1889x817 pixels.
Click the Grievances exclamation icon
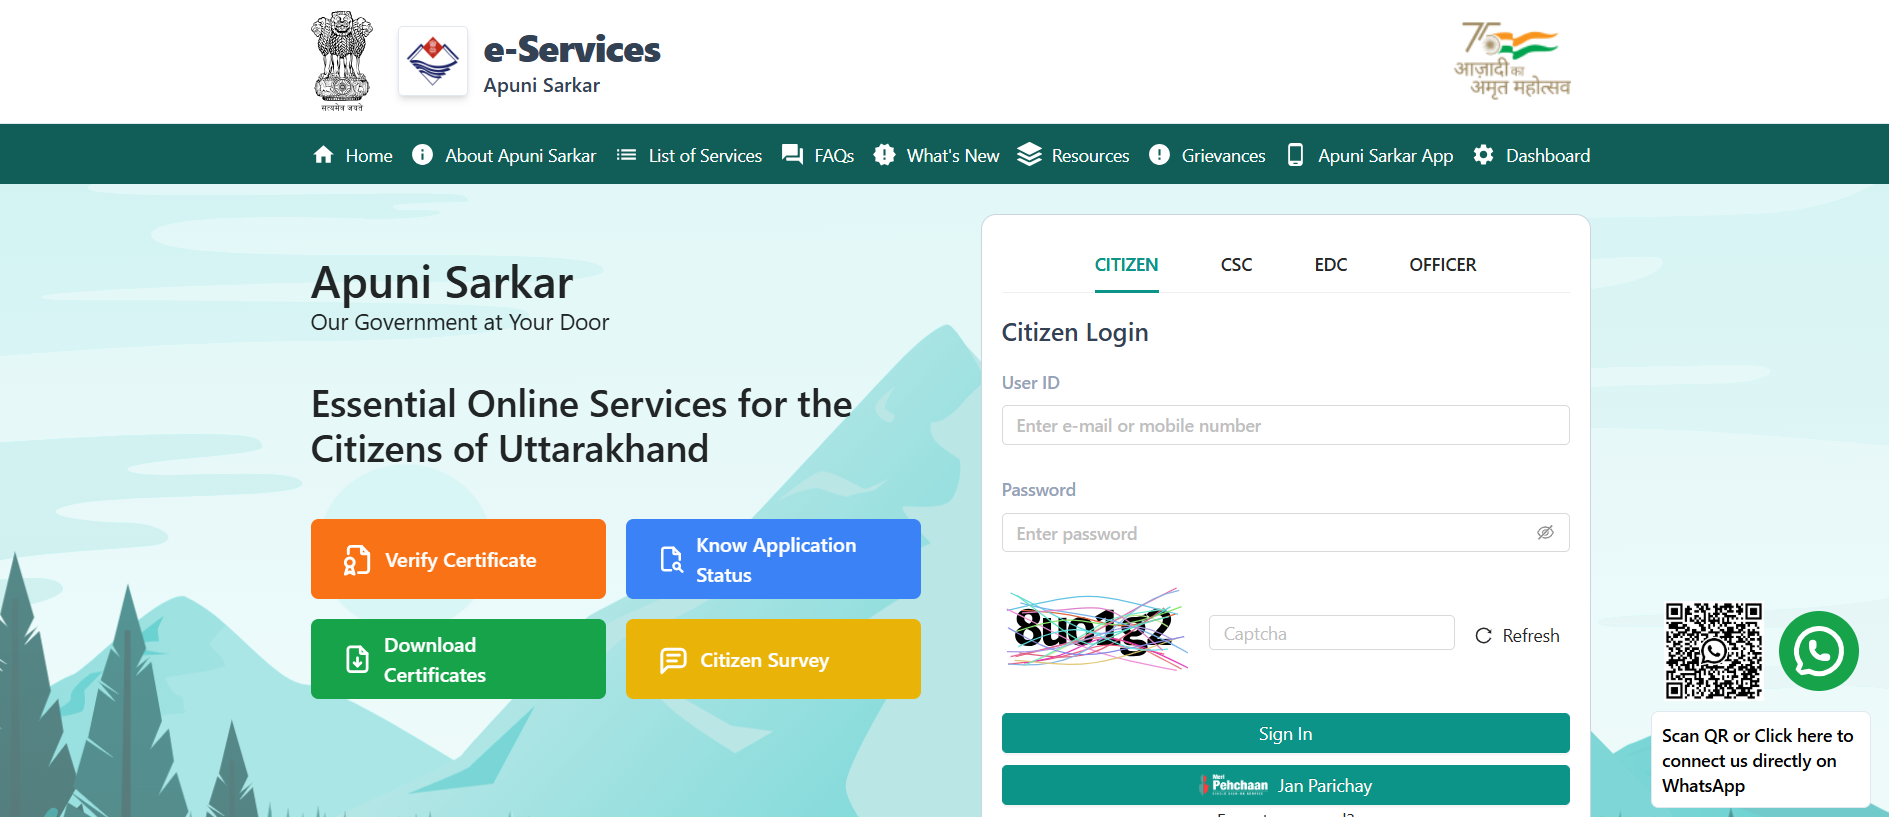pos(1159,155)
